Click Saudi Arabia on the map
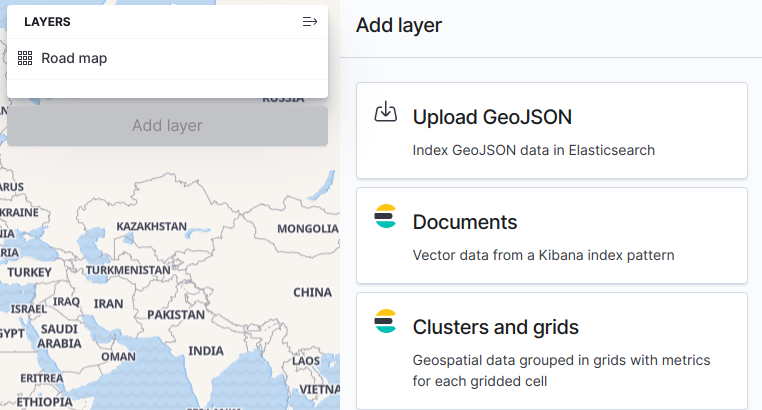Viewport: 762px width, 410px height. pyautogui.click(x=59, y=336)
